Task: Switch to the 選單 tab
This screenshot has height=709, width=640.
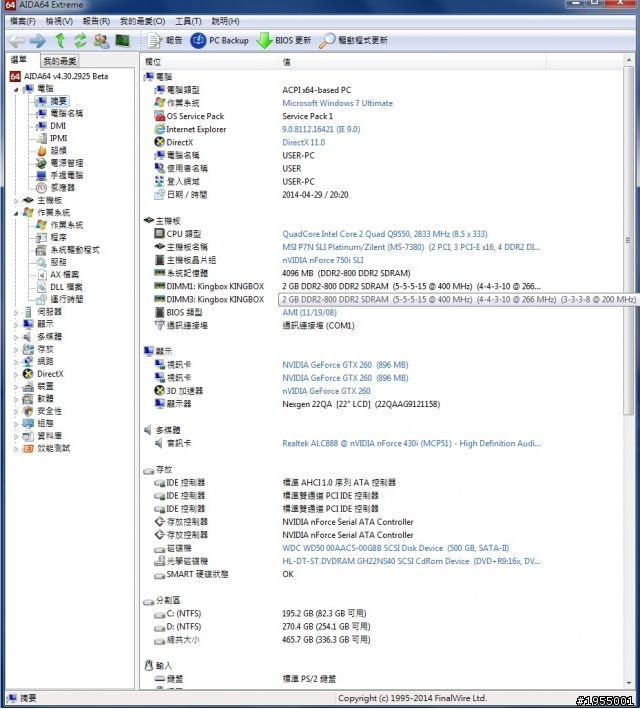Action: (19, 60)
